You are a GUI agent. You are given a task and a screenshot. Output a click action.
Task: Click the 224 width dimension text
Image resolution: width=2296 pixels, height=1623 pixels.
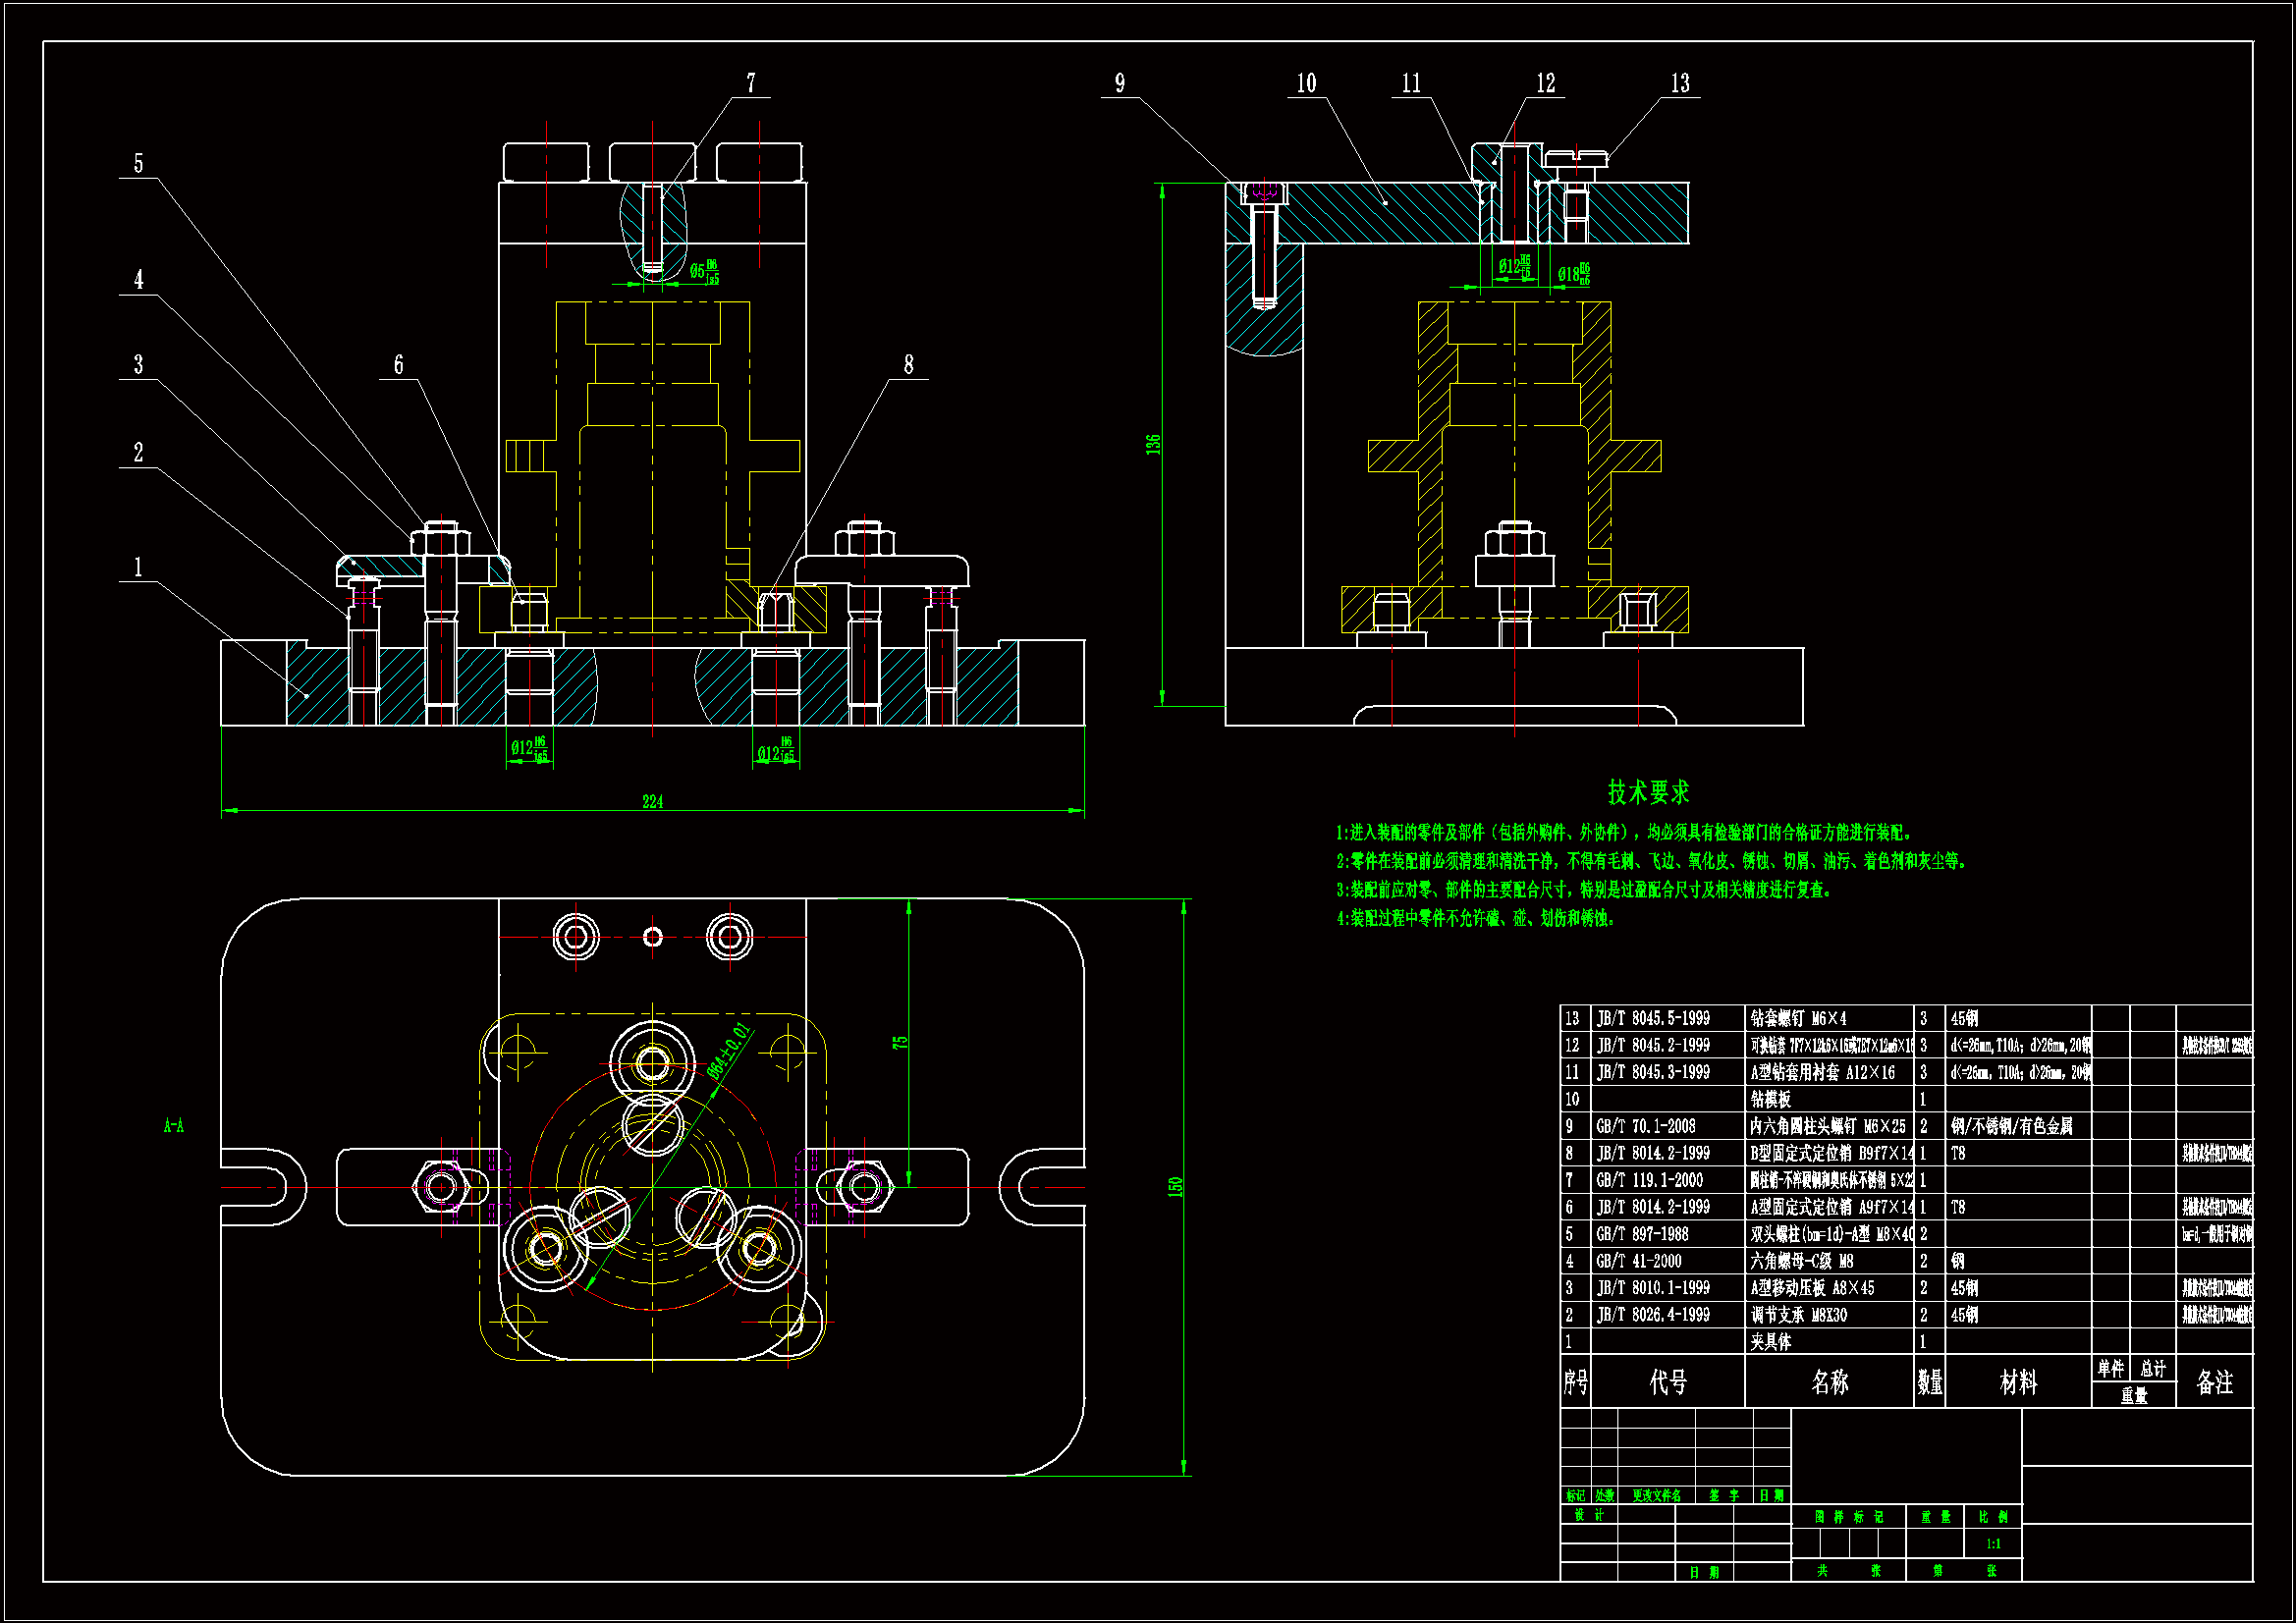coord(652,801)
